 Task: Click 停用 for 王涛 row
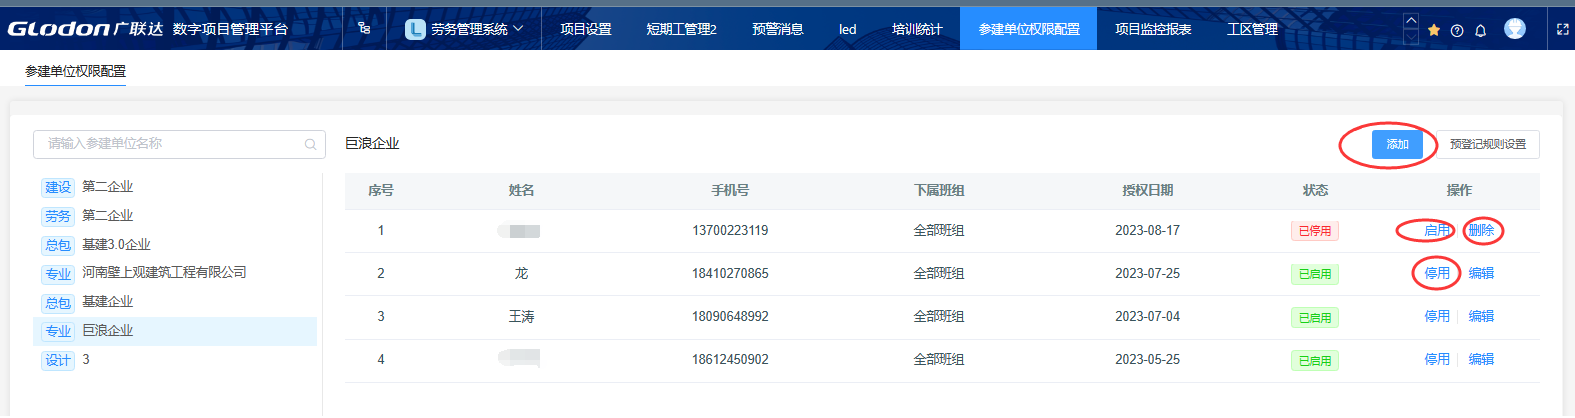coord(1437,316)
